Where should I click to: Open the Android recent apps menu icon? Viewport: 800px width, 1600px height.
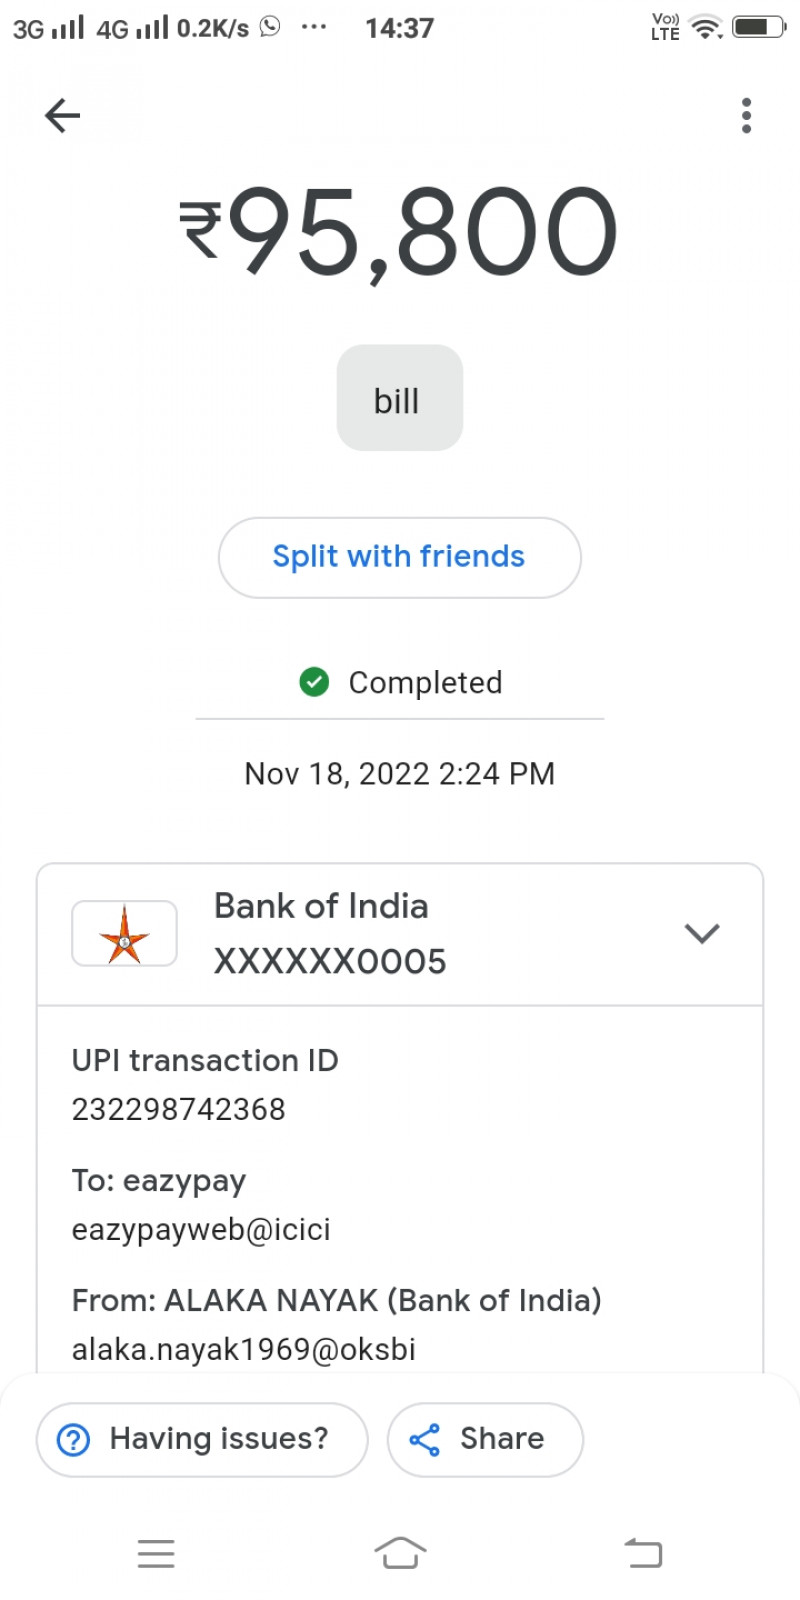tap(156, 1553)
